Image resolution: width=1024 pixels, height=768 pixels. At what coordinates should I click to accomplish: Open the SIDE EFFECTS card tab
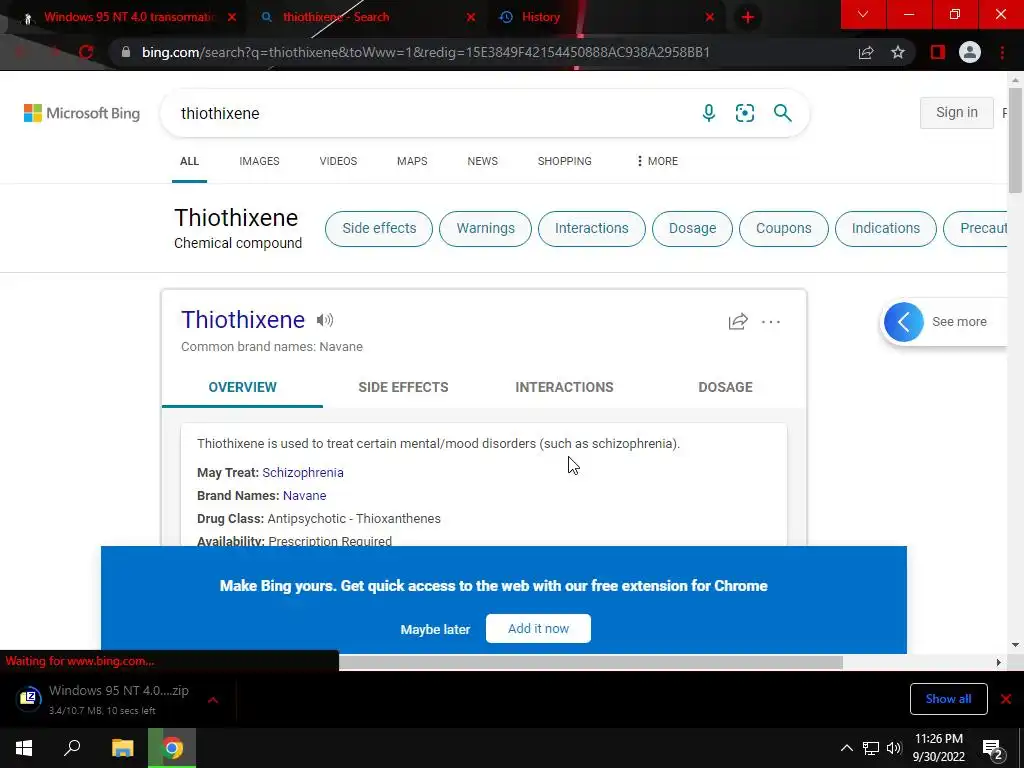(x=403, y=387)
